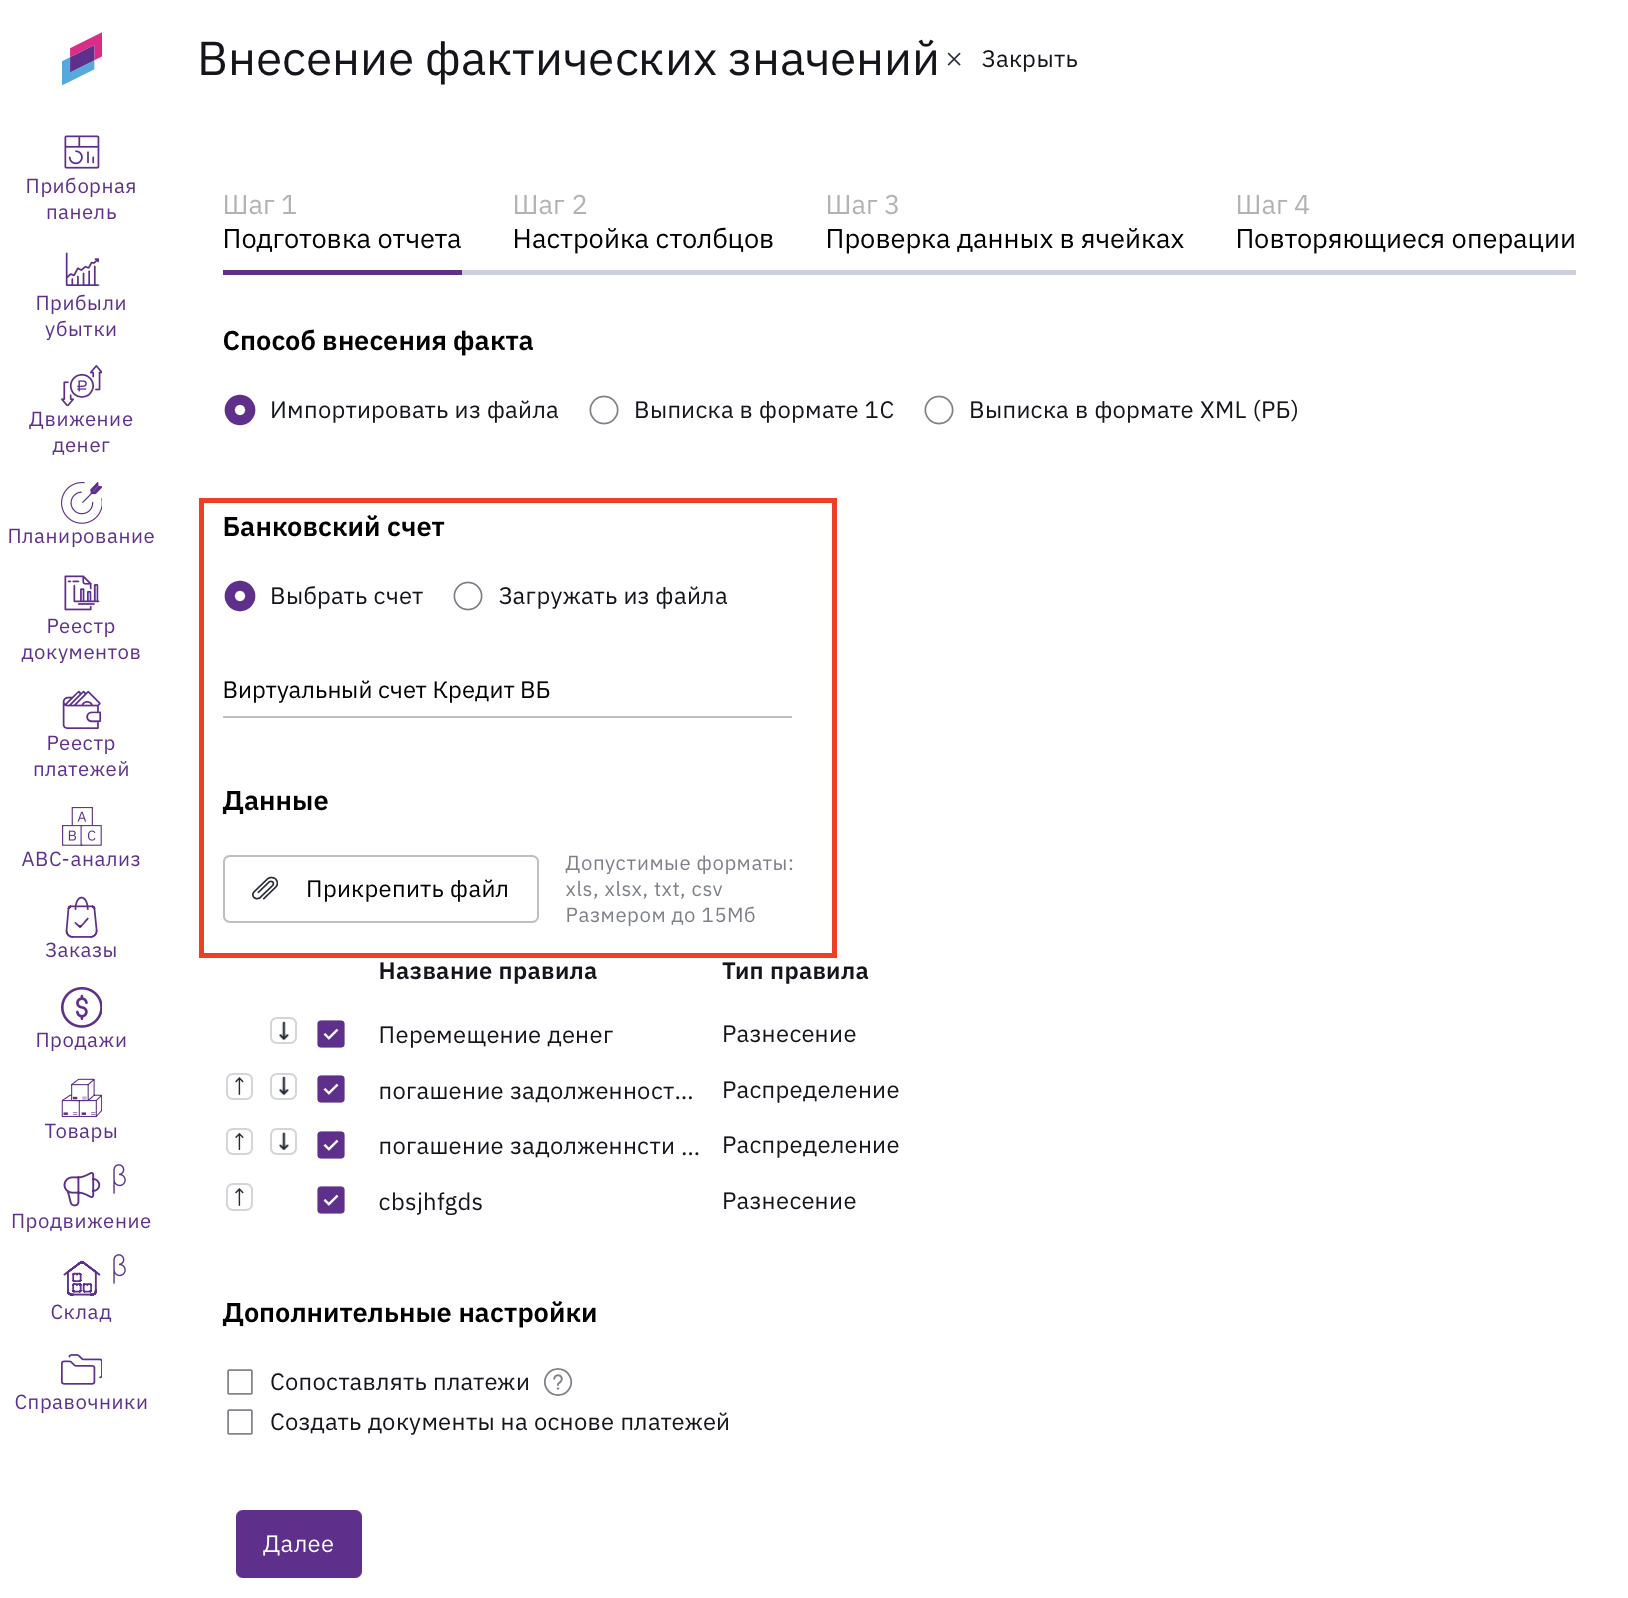Open the Продажи dollar icon
This screenshot has height=1598, width=1628.
82,1007
